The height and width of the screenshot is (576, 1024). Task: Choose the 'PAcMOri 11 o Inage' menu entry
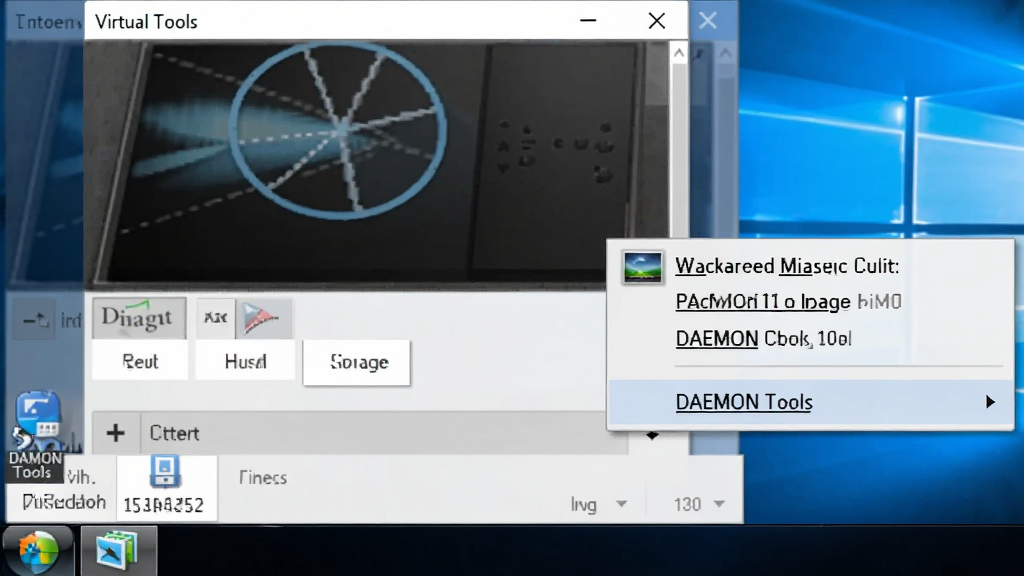coord(763,301)
